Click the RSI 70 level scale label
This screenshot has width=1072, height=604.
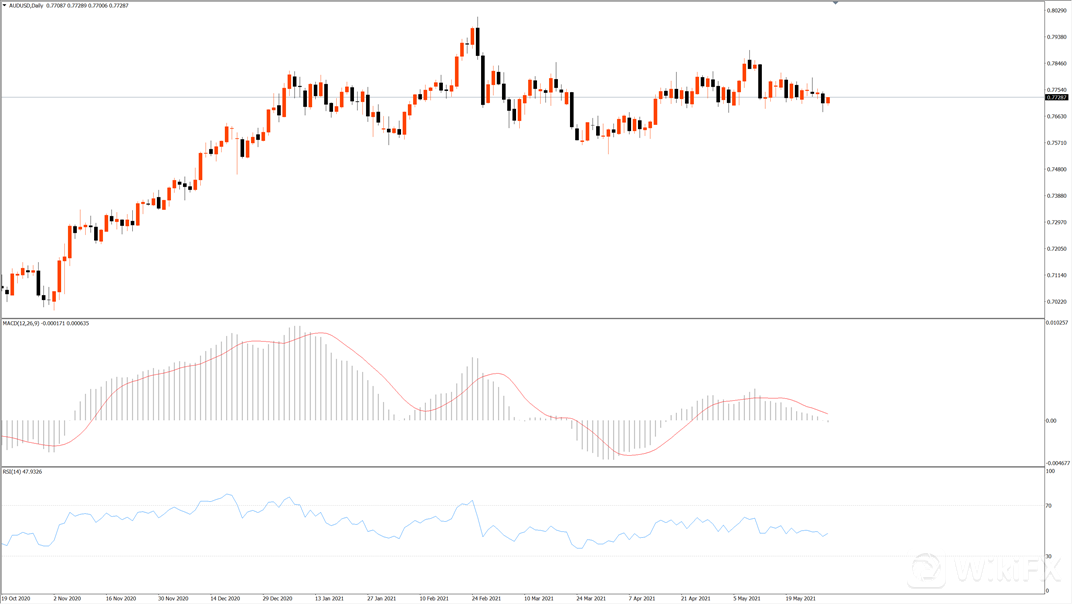coord(1050,506)
